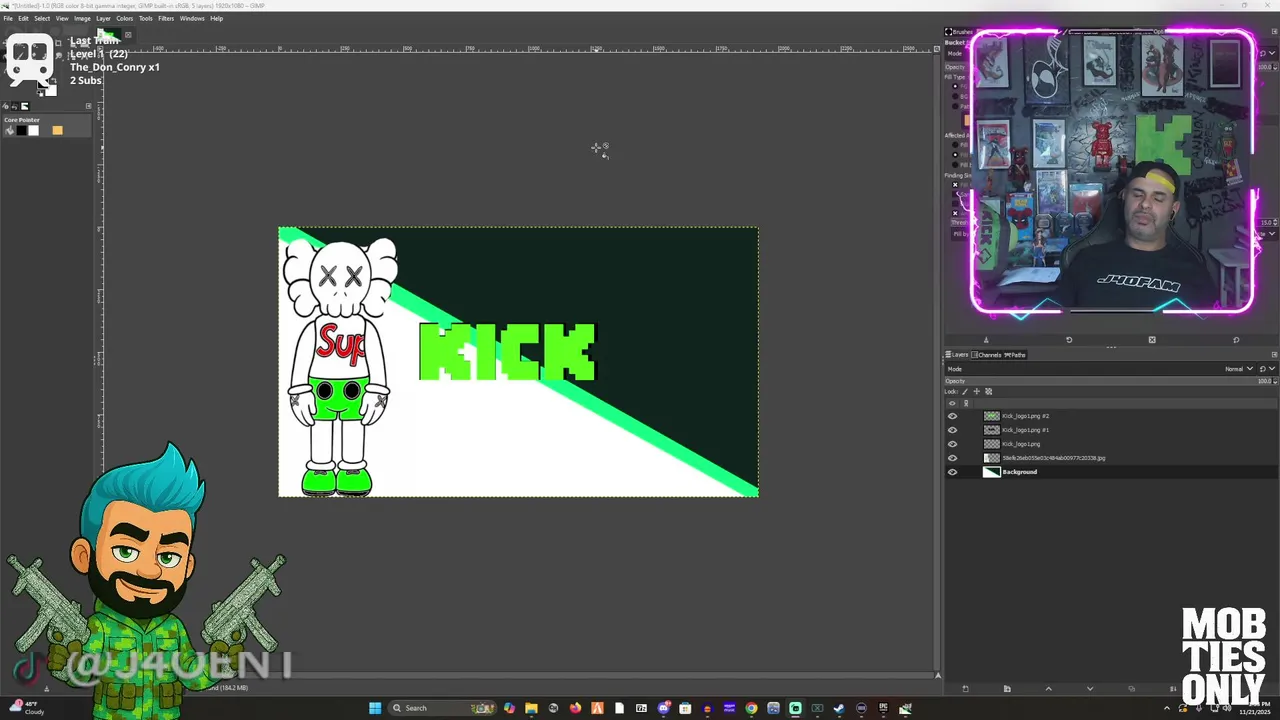
Task: Raise the selected layer one step
Action: (1048, 689)
